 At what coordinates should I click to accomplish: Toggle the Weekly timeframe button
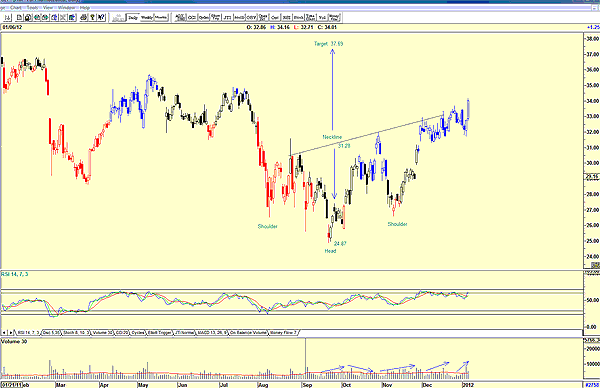point(147,17)
